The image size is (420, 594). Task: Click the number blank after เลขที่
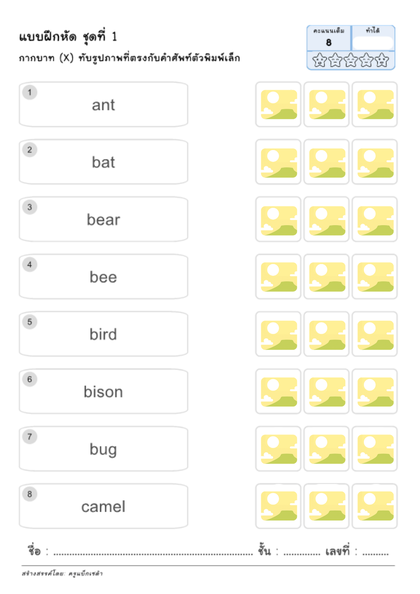click(375, 553)
